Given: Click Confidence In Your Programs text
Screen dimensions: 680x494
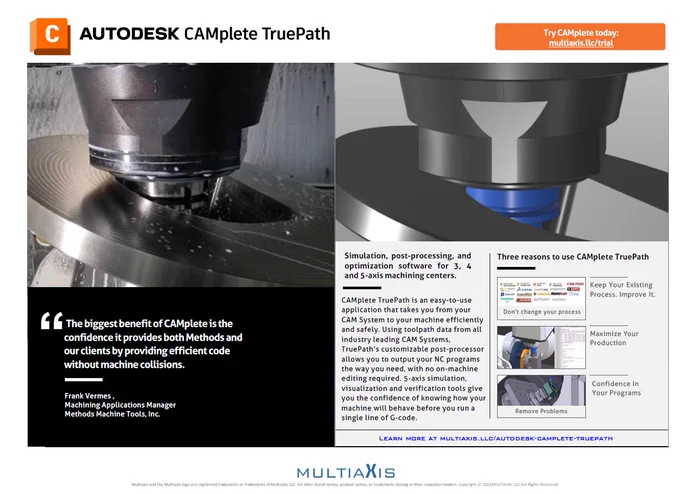Looking at the screenshot, I should coord(616,388).
